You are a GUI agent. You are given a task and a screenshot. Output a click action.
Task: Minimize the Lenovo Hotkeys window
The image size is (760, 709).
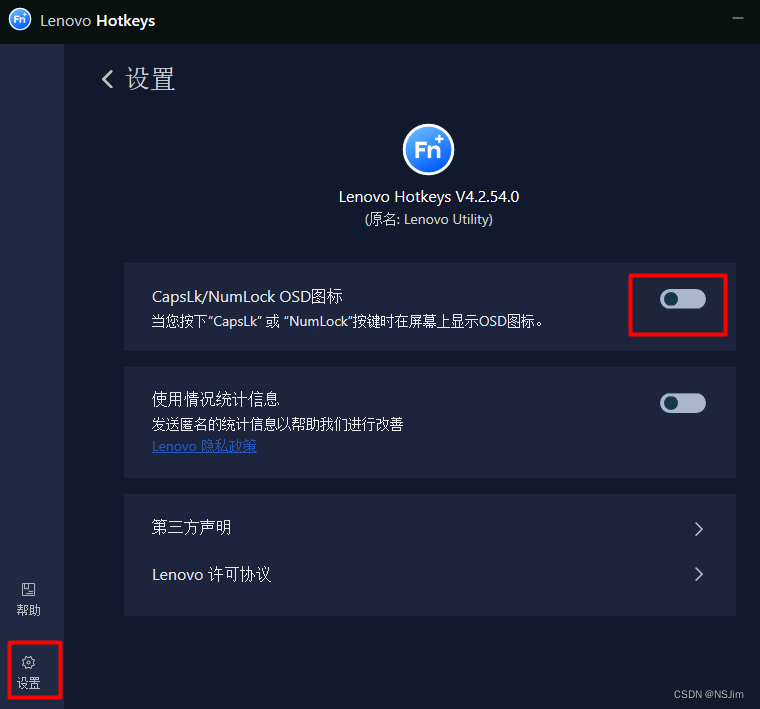pyautogui.click(x=738, y=18)
